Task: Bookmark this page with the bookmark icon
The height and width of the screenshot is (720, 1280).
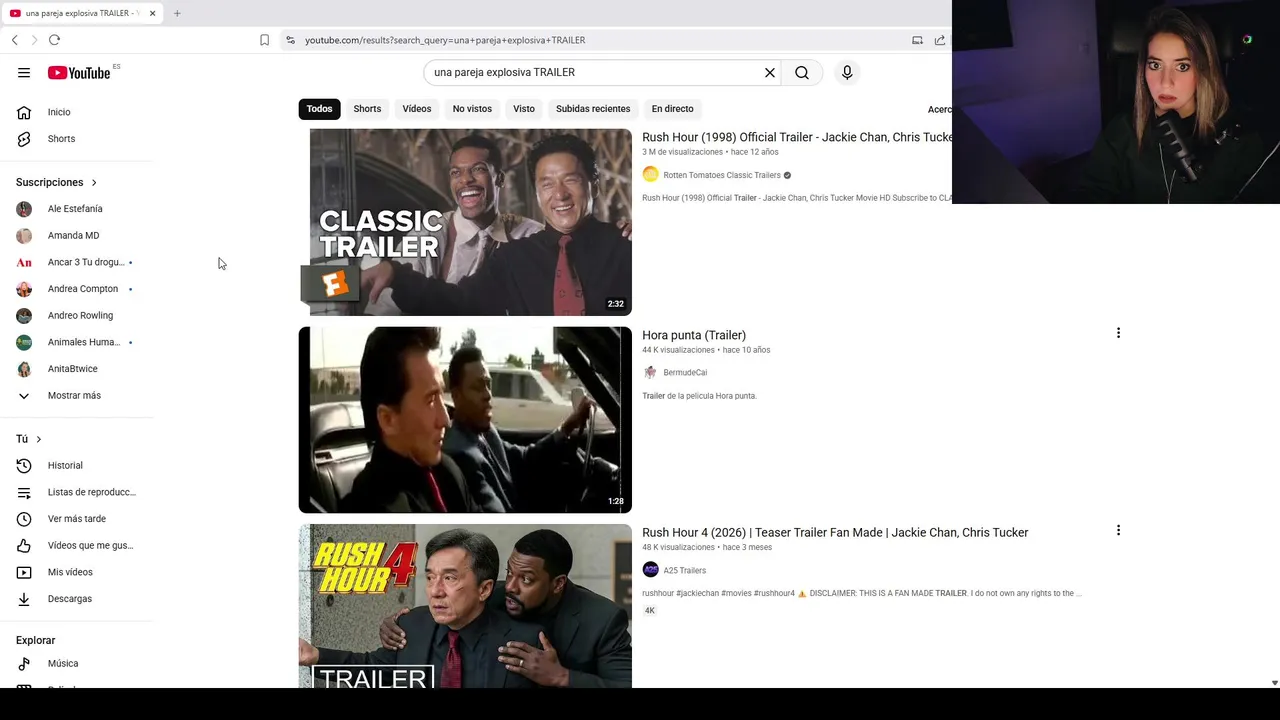Action: pyautogui.click(x=264, y=40)
